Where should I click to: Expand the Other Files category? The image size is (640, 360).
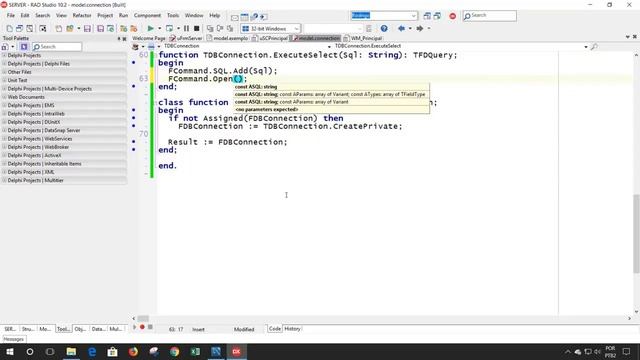pos(4,72)
